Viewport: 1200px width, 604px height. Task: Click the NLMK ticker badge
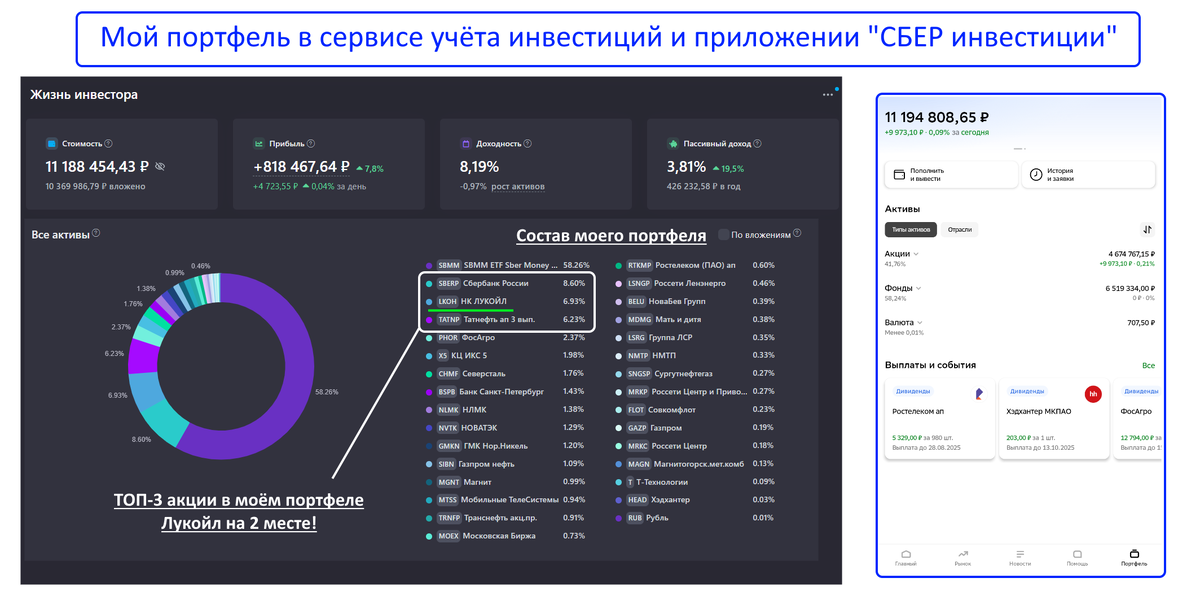coord(448,410)
